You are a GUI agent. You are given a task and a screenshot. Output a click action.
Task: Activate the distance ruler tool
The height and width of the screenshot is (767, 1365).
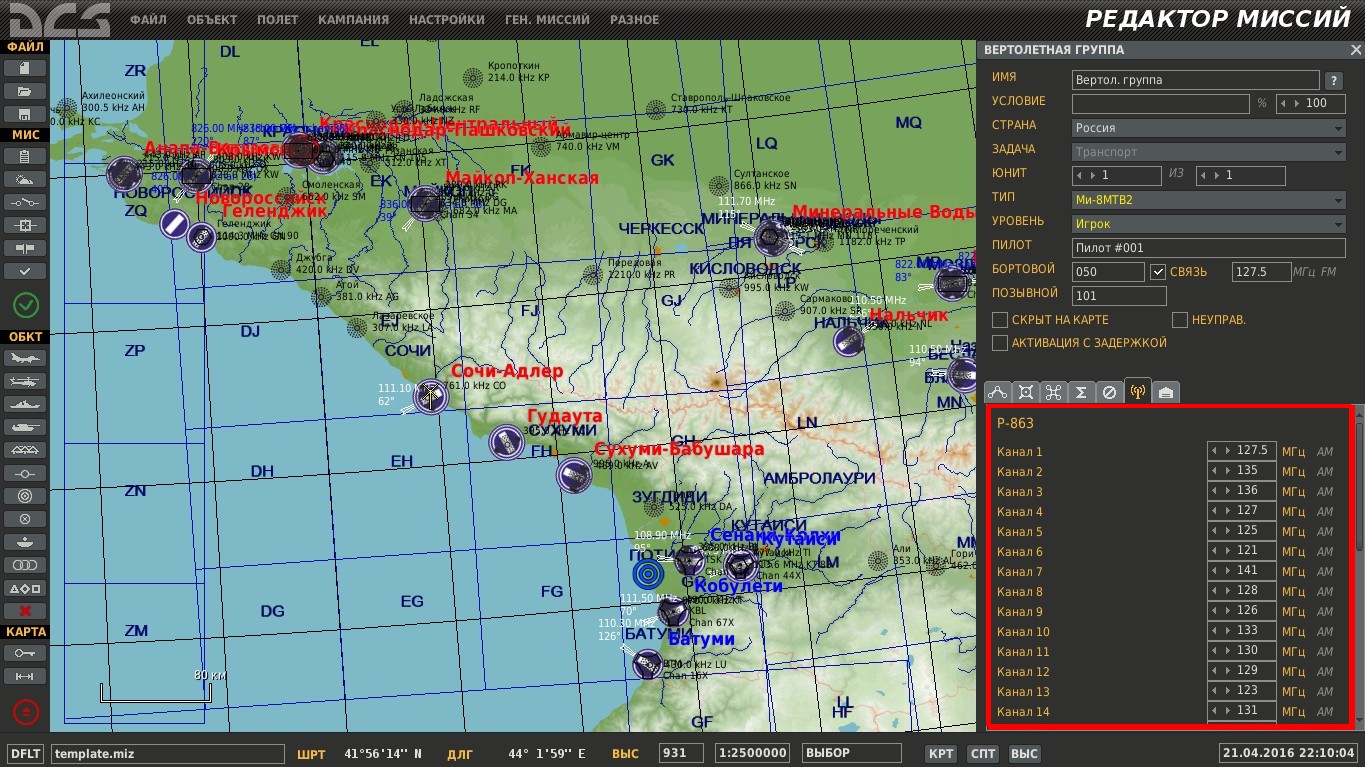[x=25, y=677]
